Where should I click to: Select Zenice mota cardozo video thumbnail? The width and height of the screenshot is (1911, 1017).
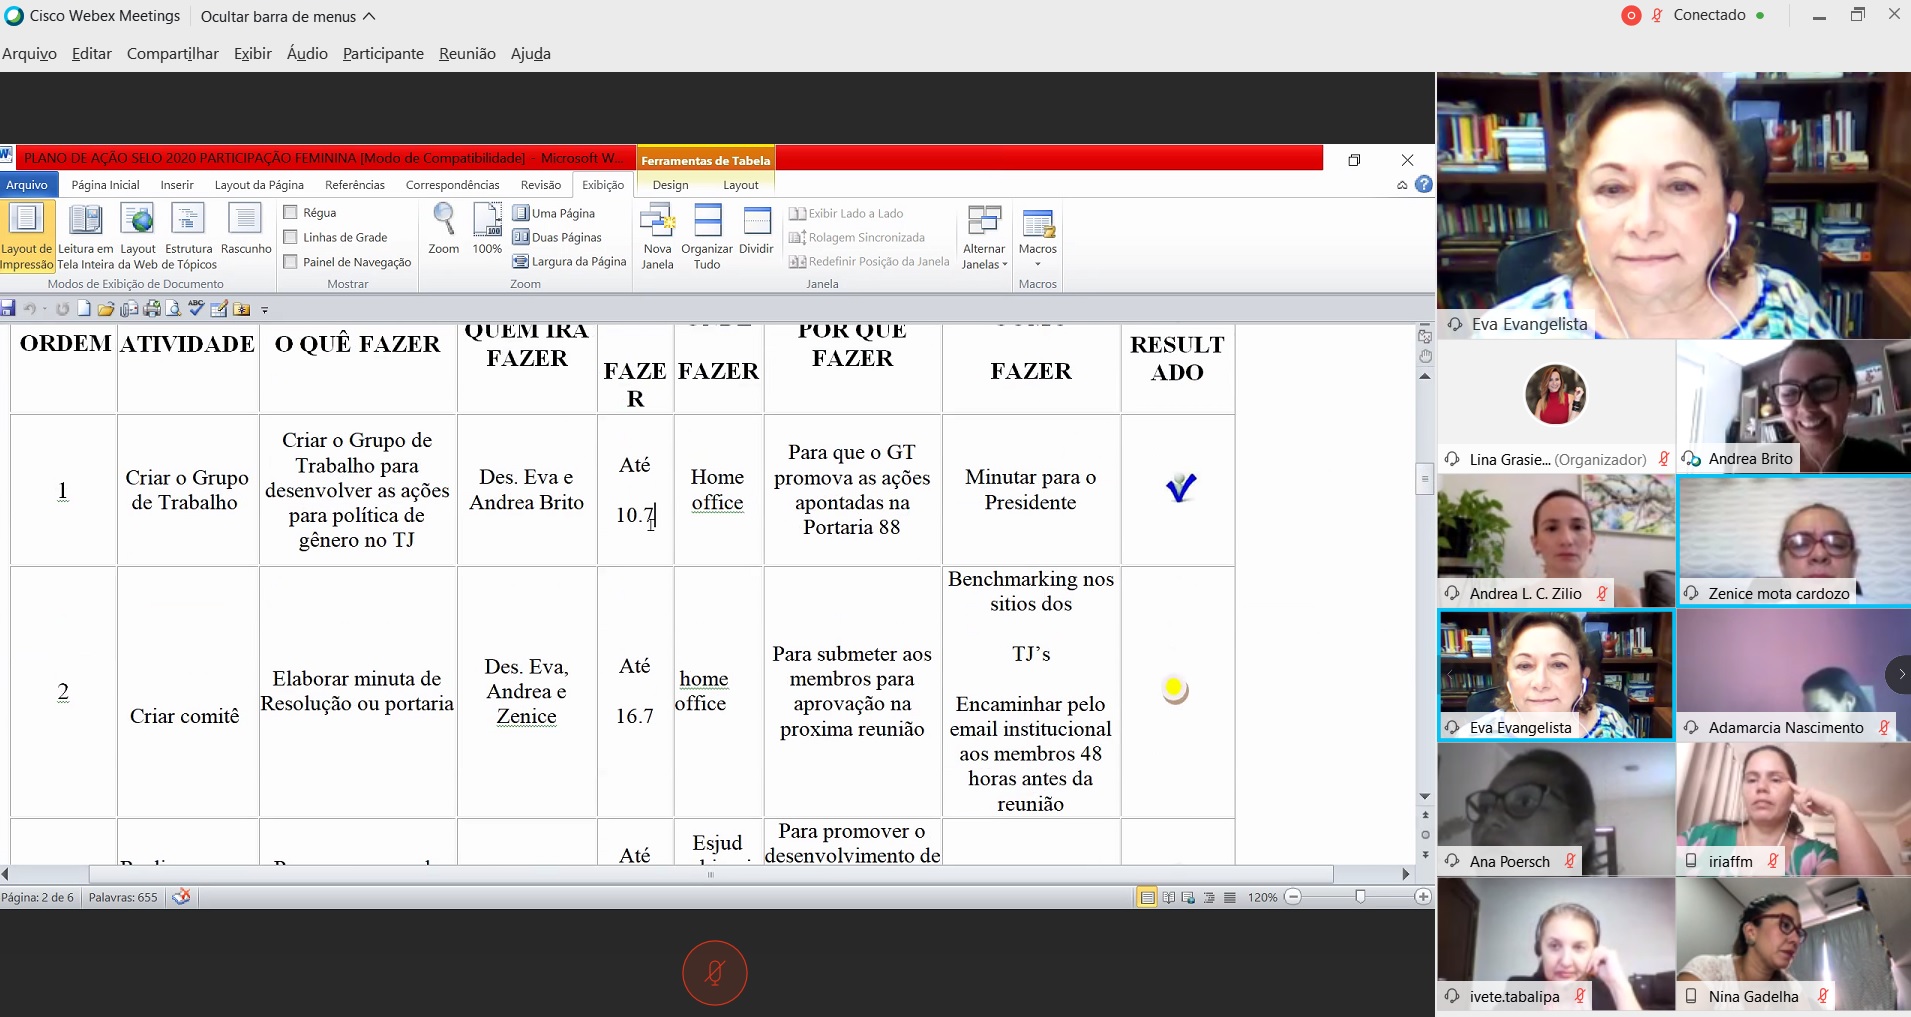1793,540
